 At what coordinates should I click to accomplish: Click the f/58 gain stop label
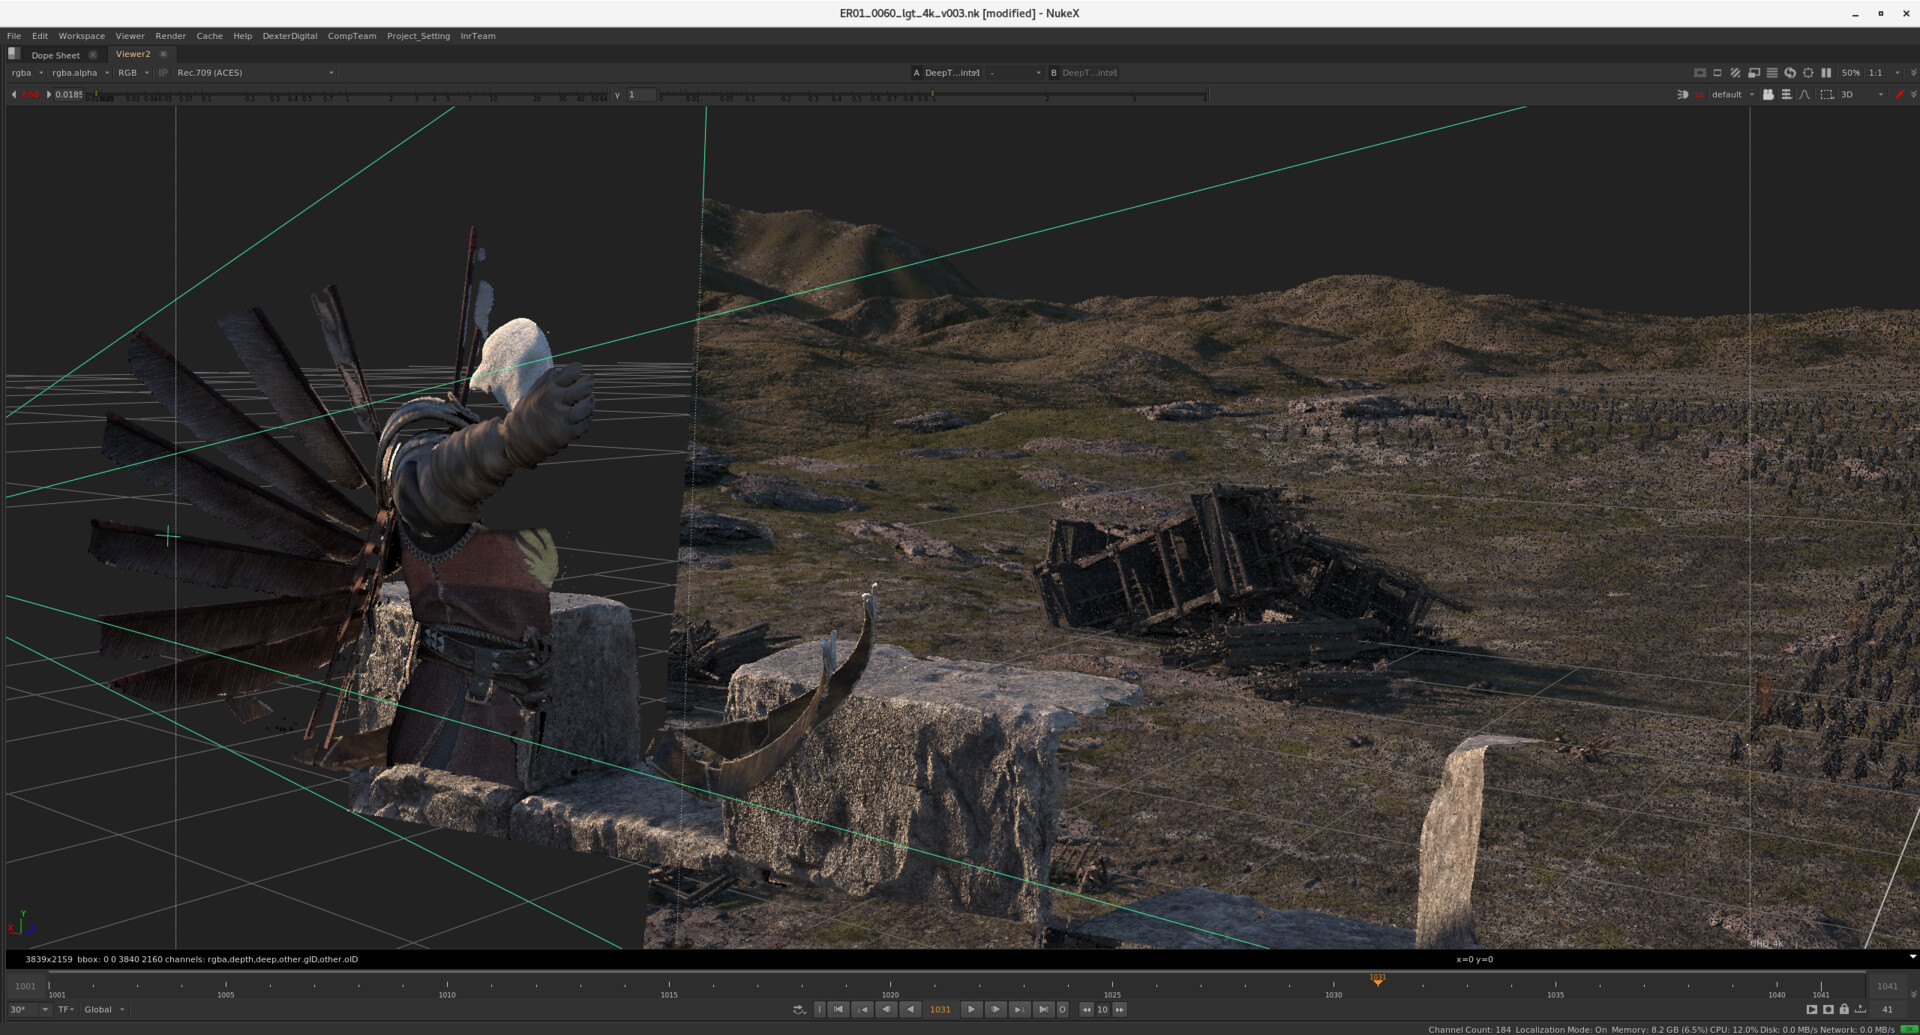31,95
